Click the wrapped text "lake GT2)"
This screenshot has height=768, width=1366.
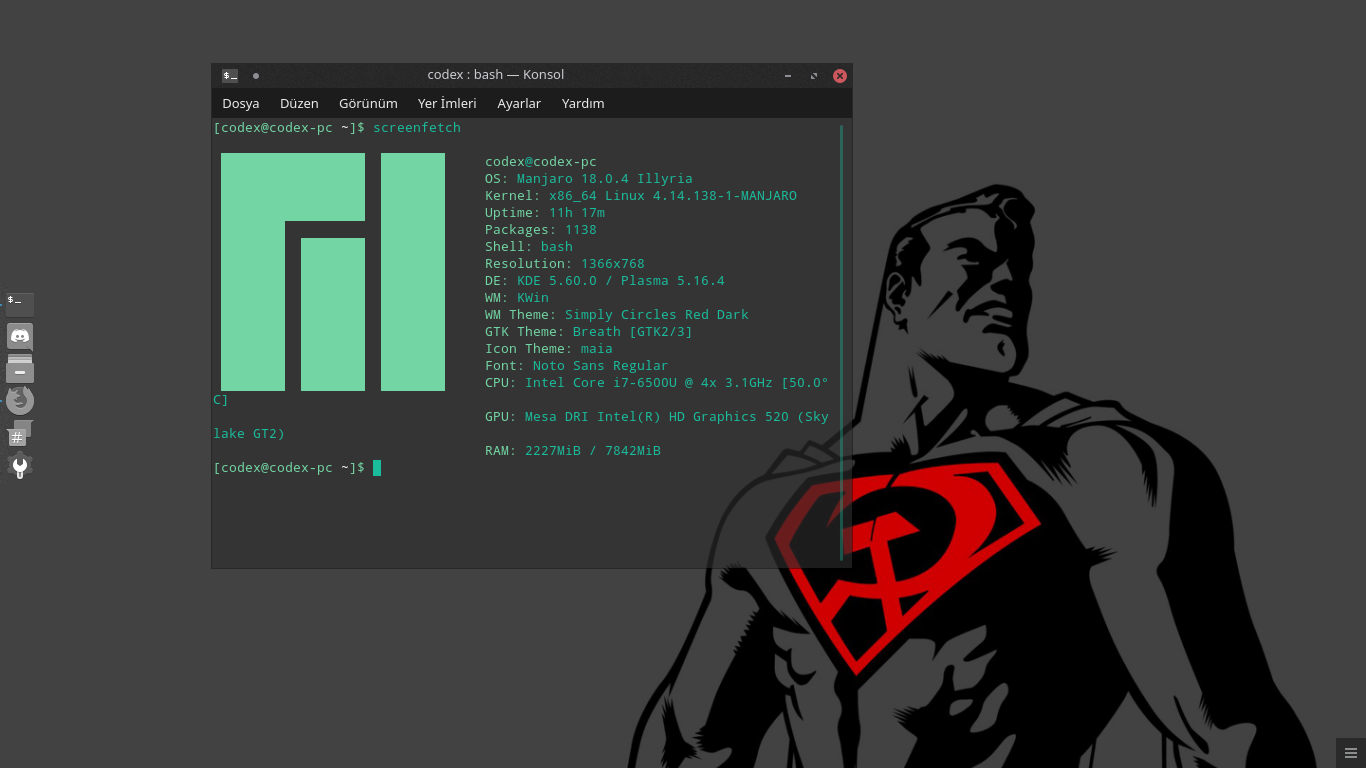(x=249, y=434)
